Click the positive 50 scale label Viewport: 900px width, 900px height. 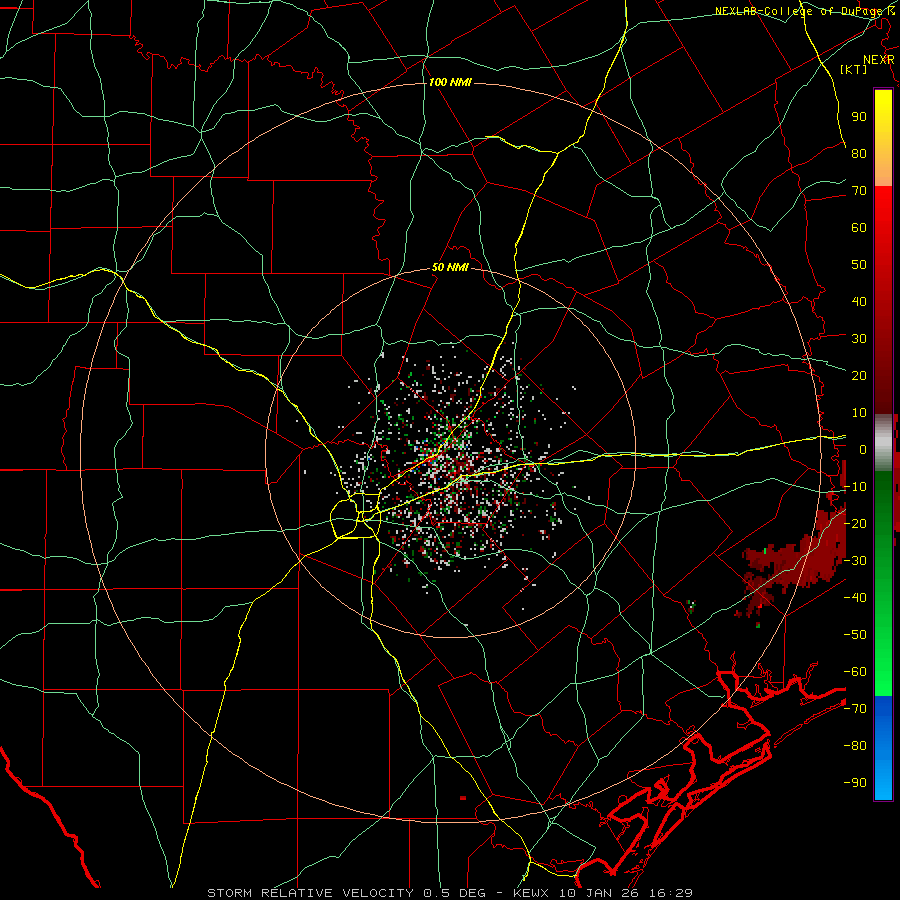pos(859,265)
